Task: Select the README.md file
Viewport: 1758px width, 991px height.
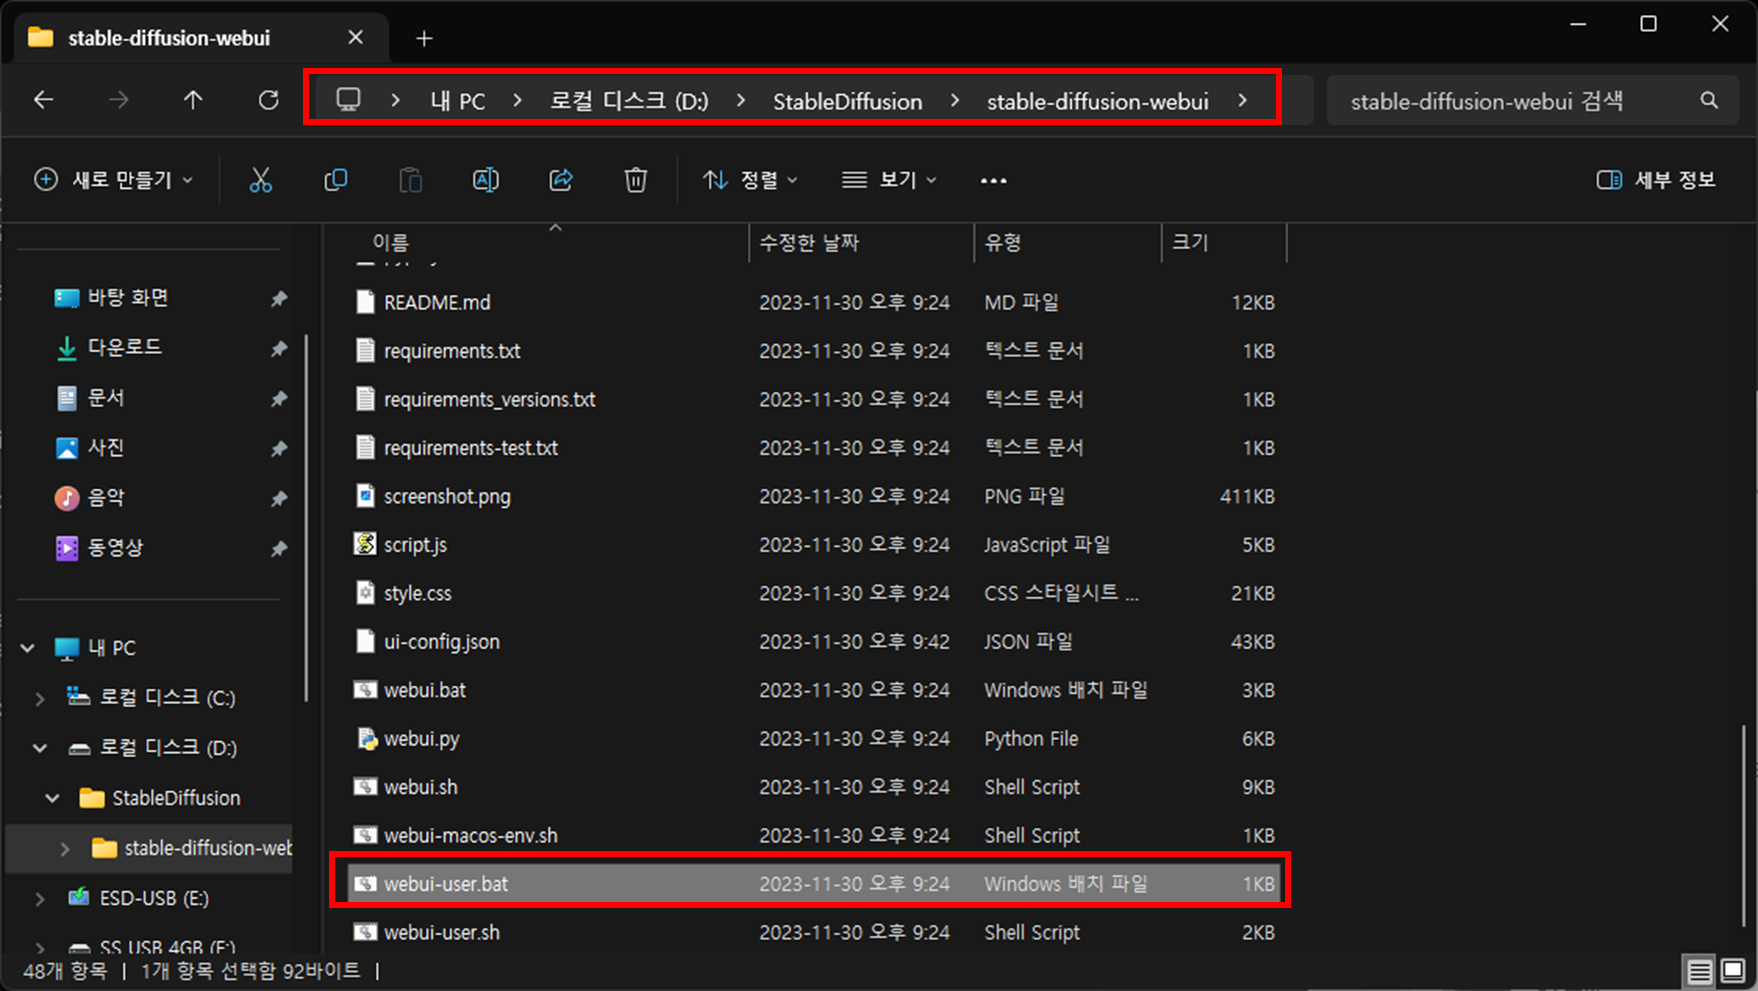Action: tap(814, 302)
